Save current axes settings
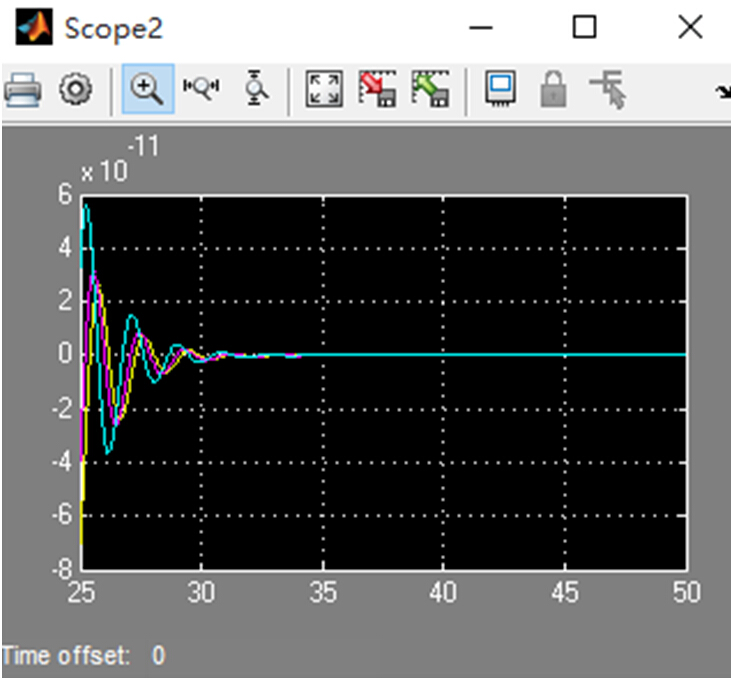The height and width of the screenshot is (679, 731). pos(378,89)
